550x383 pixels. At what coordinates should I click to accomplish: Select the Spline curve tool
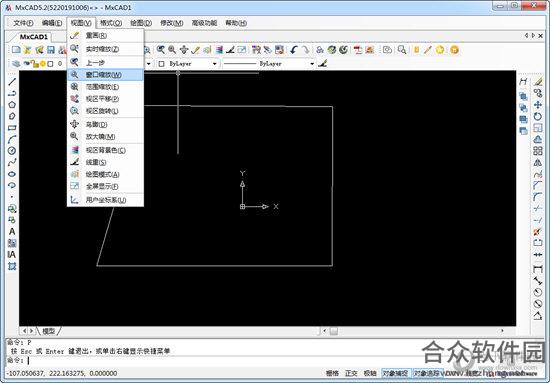pos(12,162)
